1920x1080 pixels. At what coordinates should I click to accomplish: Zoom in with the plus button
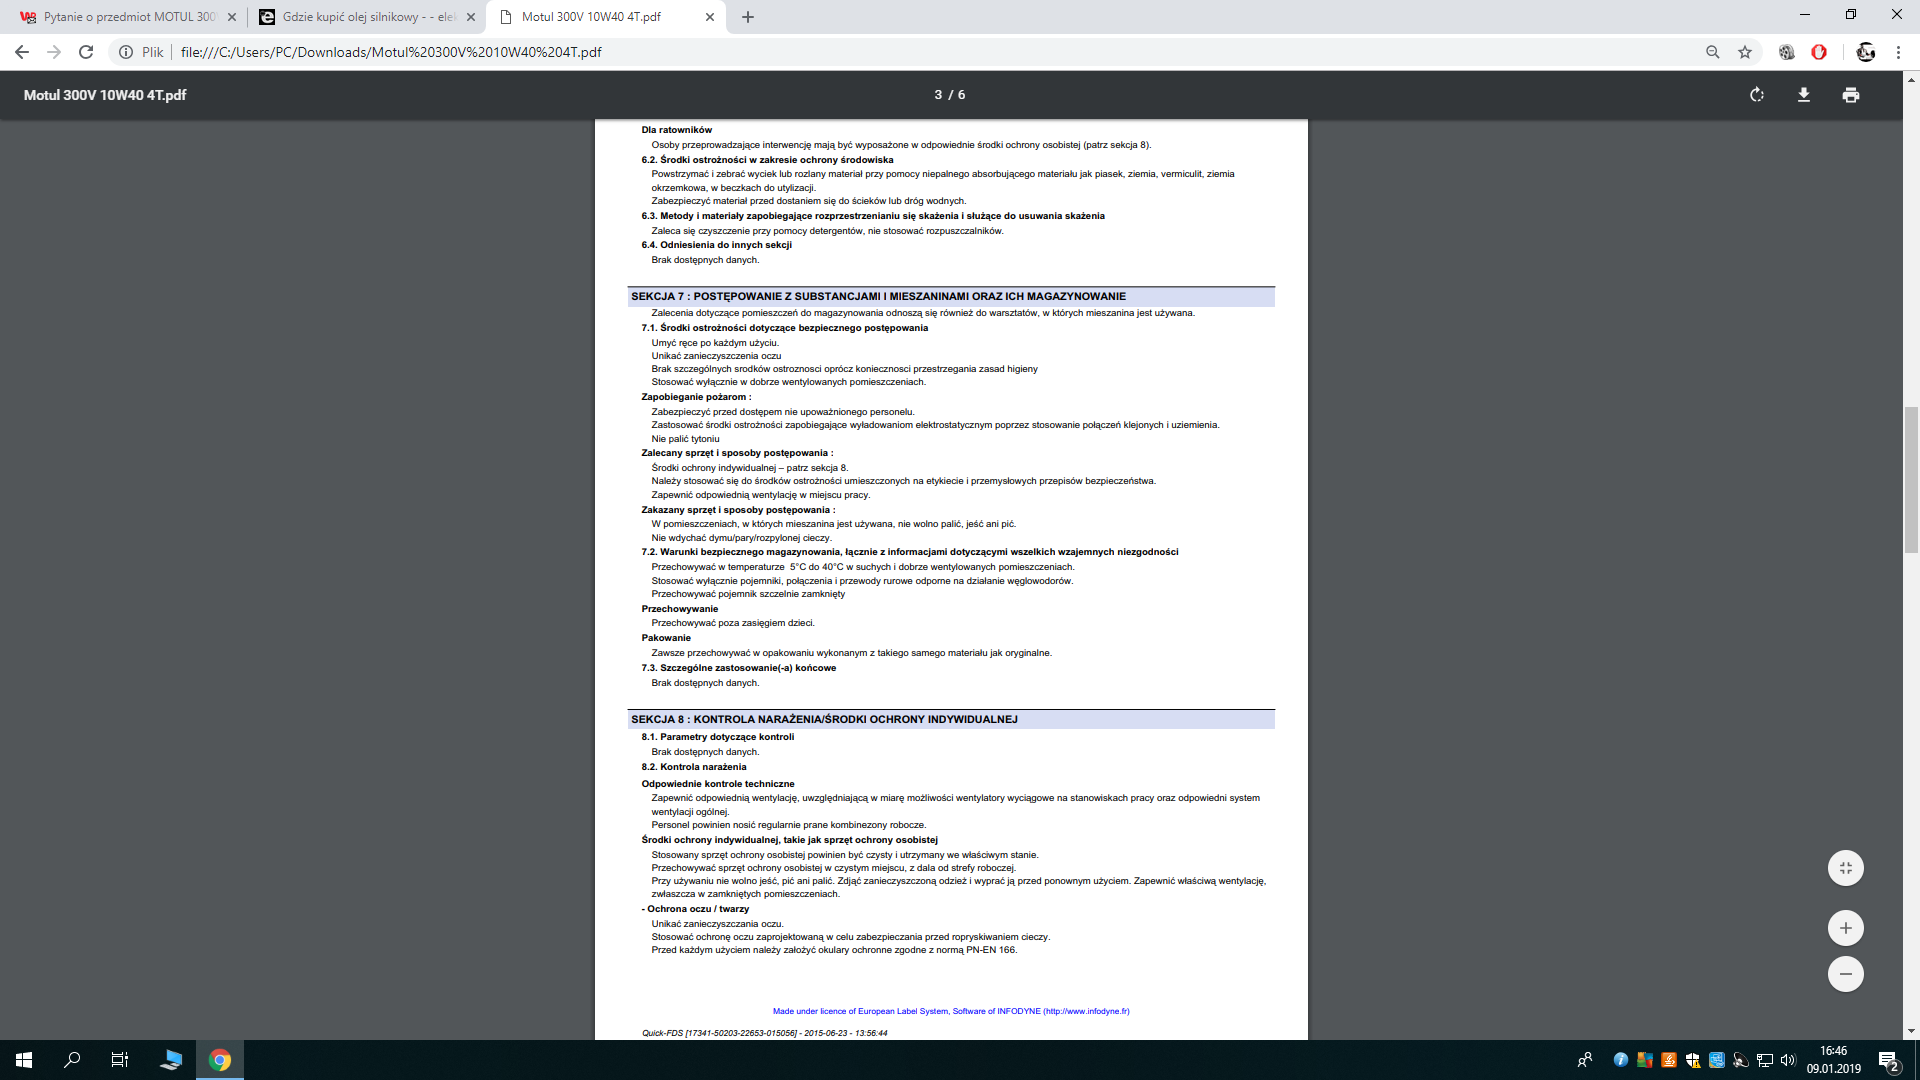click(1845, 928)
